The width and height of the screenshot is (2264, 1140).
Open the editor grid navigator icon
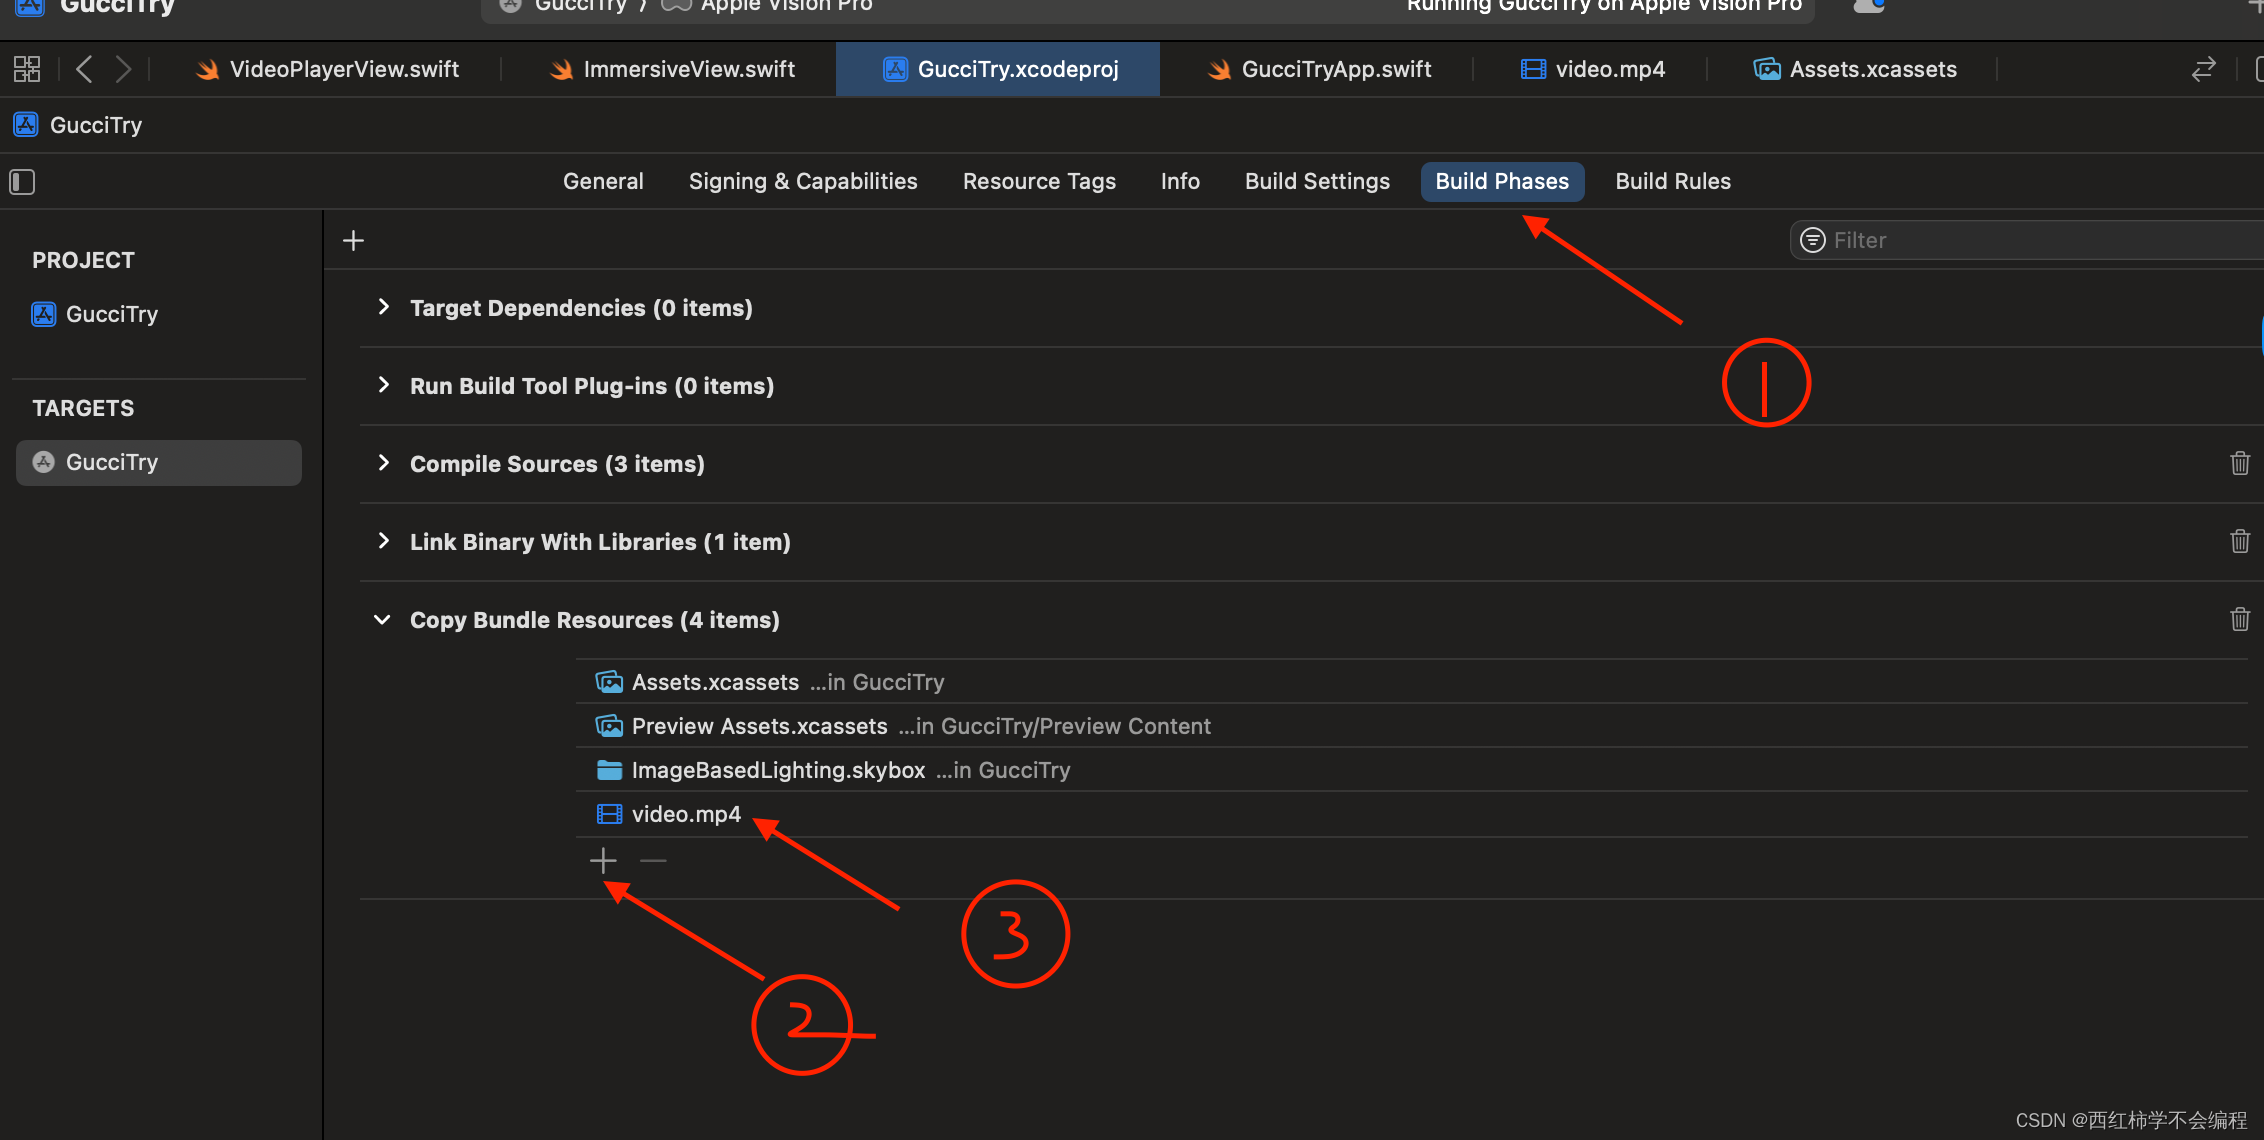[27, 69]
